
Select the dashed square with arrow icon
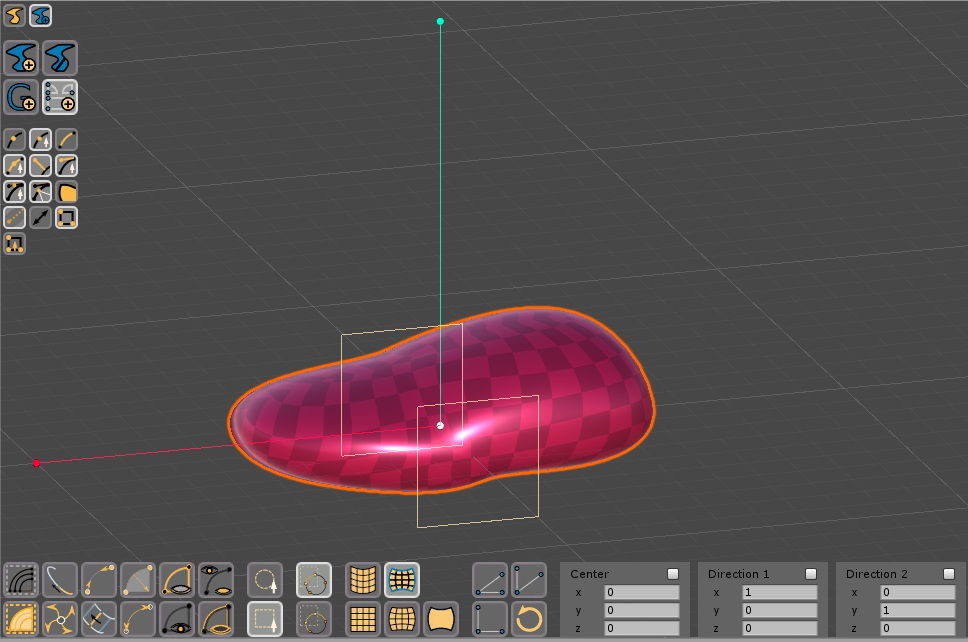[x=265, y=619]
